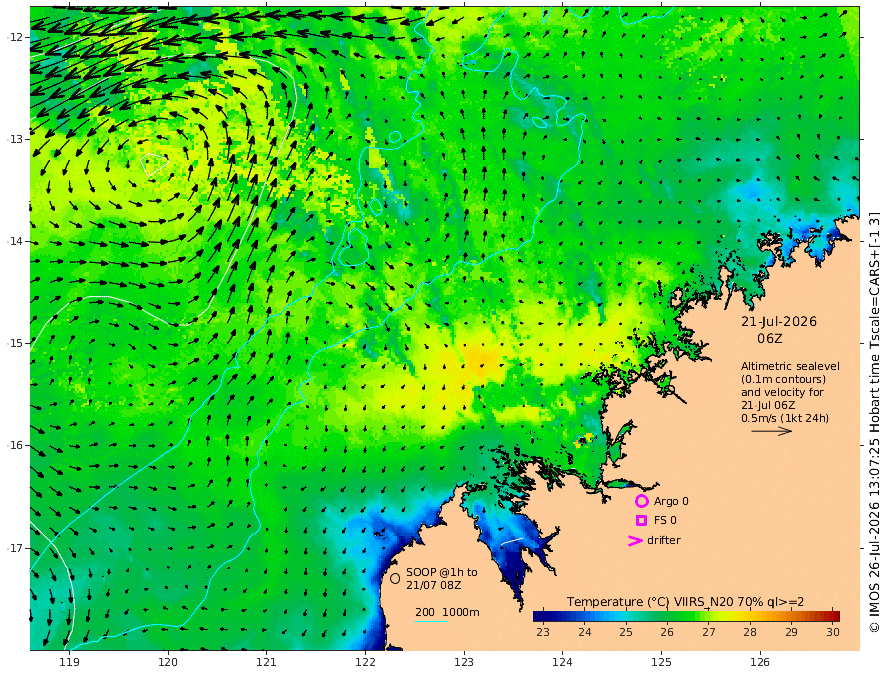Click the latitude axis label -14
The width and height of the screenshot is (880, 680).
[x=15, y=241]
